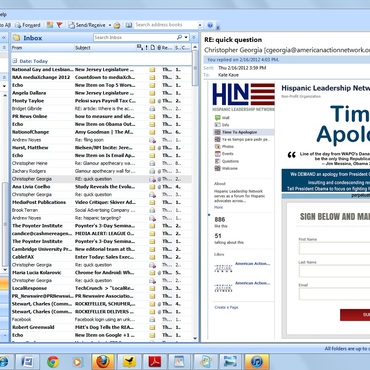Open the Categorize colored squares icon
Image resolution: width=370 pixels, height=370 pixels.
(x=50, y=25)
